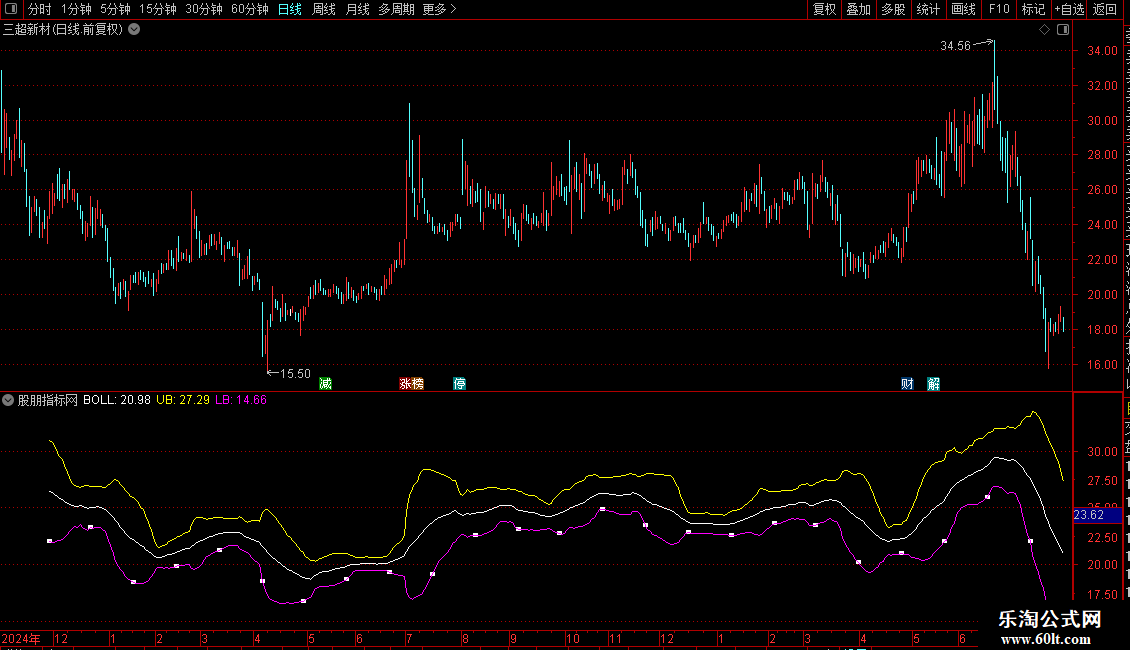The height and width of the screenshot is (650, 1130).
Task: Toggle the right info panel icon
Action: [x=1063, y=30]
